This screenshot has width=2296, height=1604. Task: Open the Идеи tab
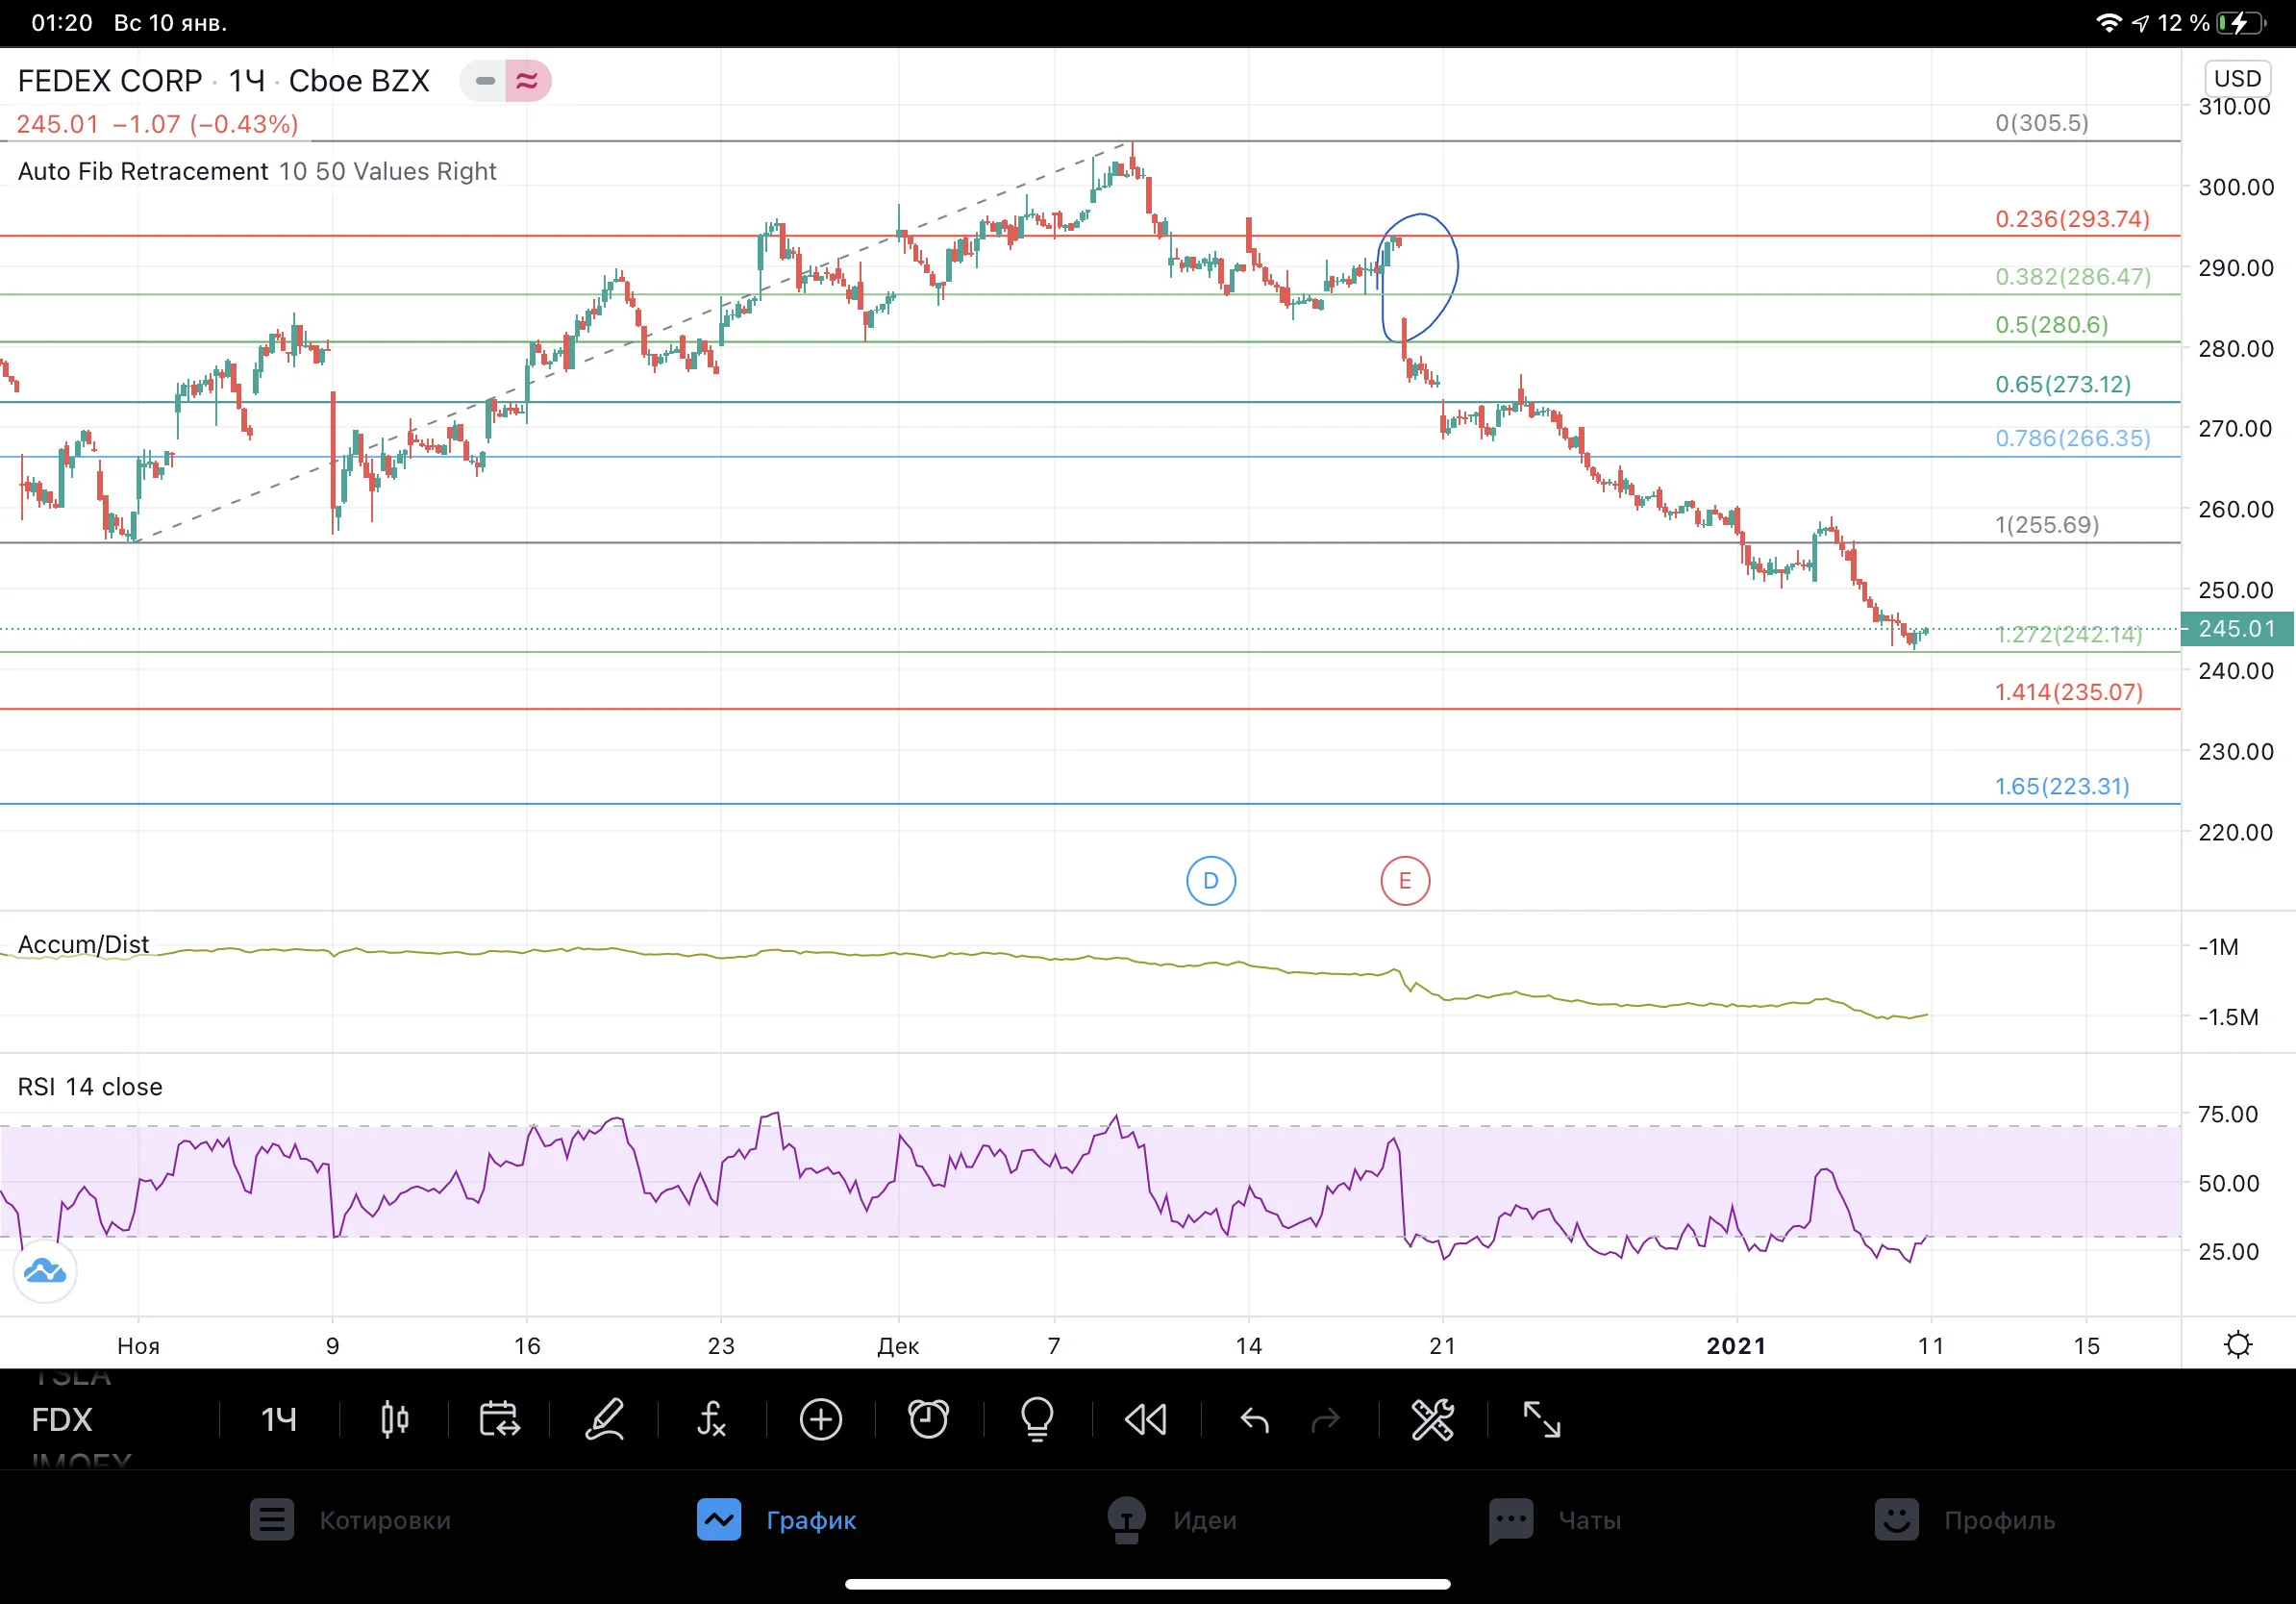pyautogui.click(x=1172, y=1520)
